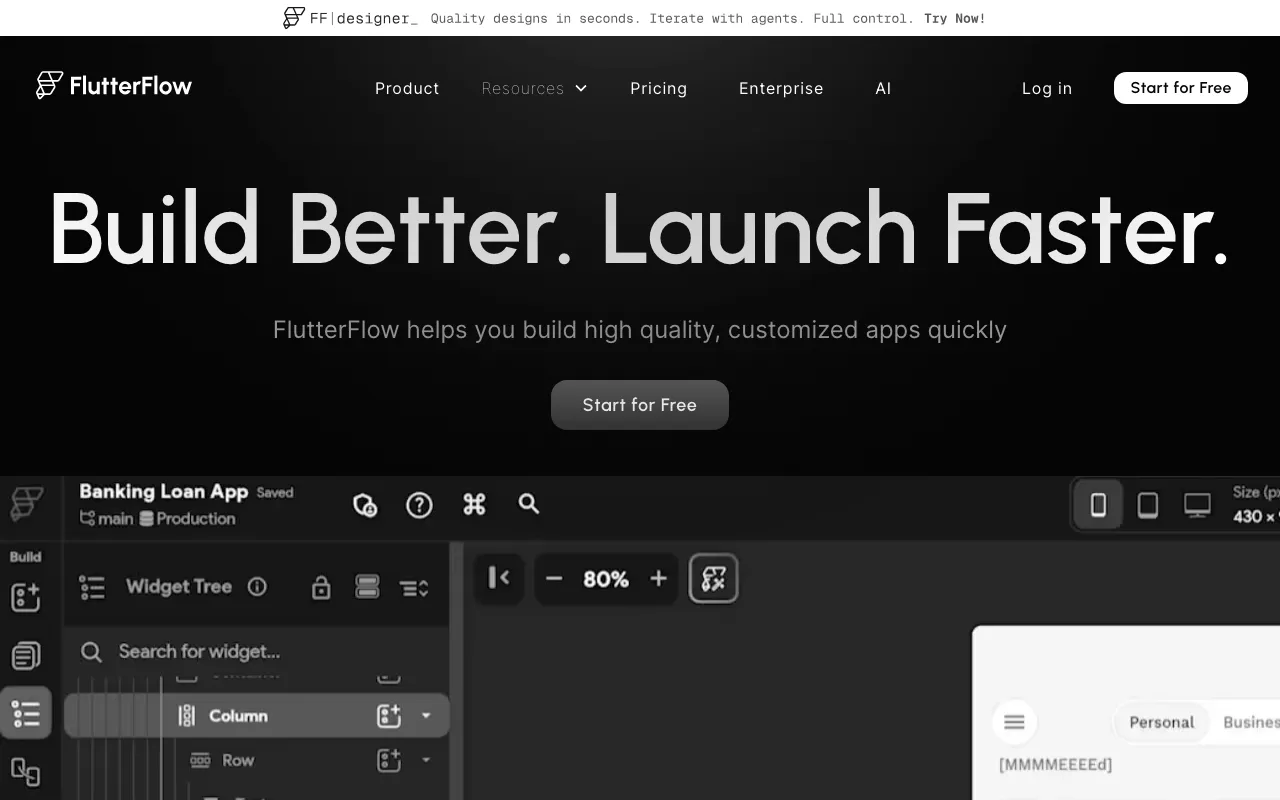
Task: Open the hamburger menu in phone preview
Action: [1014, 722]
